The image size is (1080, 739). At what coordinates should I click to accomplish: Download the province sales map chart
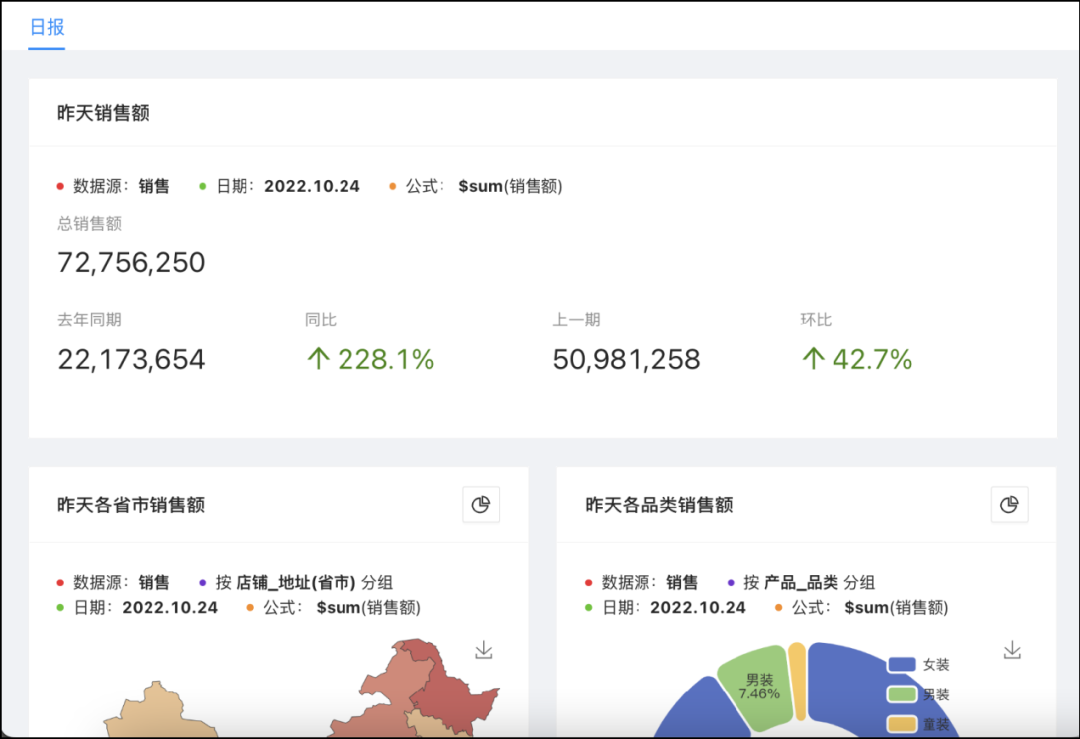(x=484, y=650)
